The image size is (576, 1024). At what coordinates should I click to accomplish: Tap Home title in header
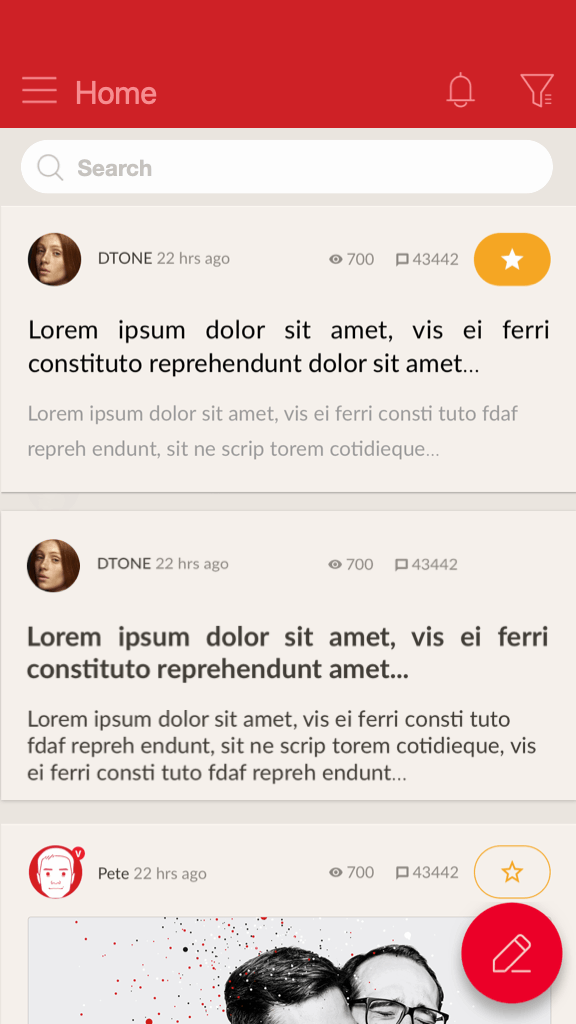[x=116, y=92]
